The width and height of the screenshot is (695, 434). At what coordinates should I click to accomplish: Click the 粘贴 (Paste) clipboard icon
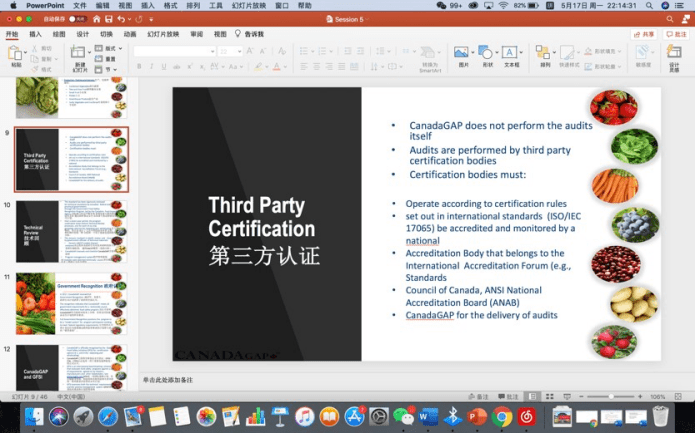16,54
